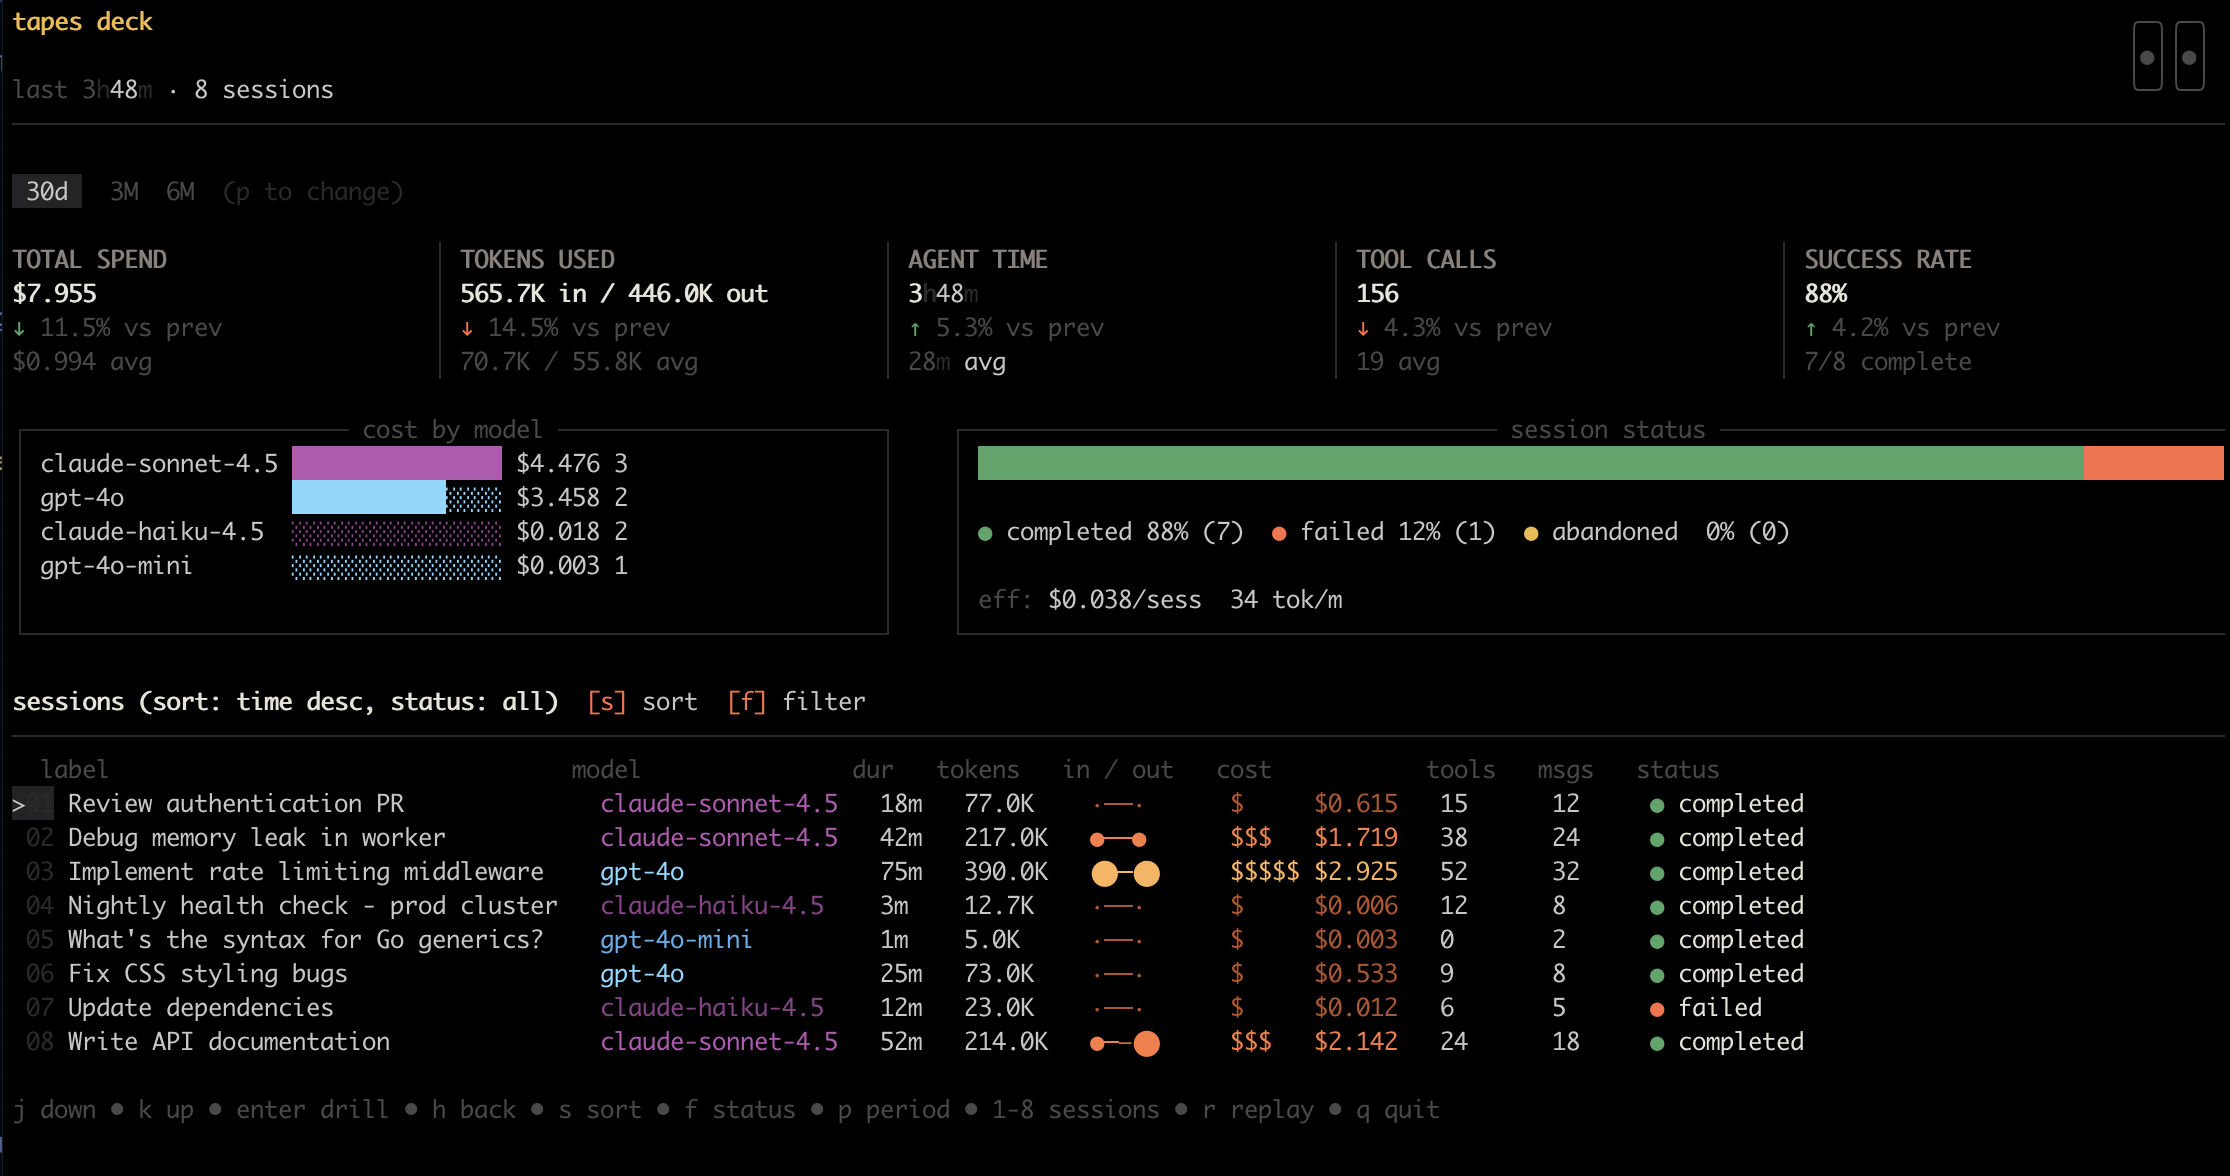Click the right dot indicator box at top right

(2189, 57)
